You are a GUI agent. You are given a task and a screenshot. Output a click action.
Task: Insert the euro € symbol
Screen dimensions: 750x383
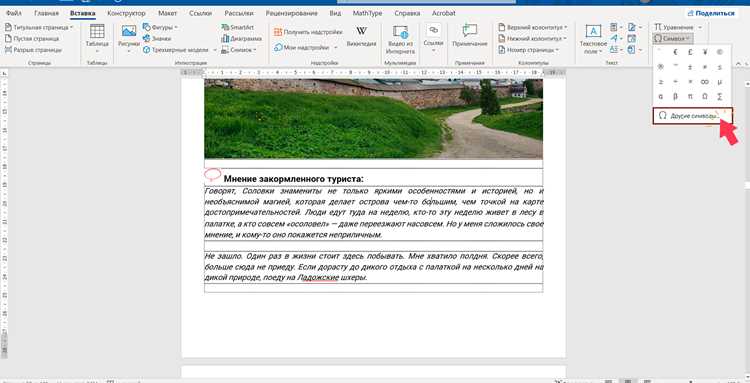pyautogui.click(x=675, y=52)
